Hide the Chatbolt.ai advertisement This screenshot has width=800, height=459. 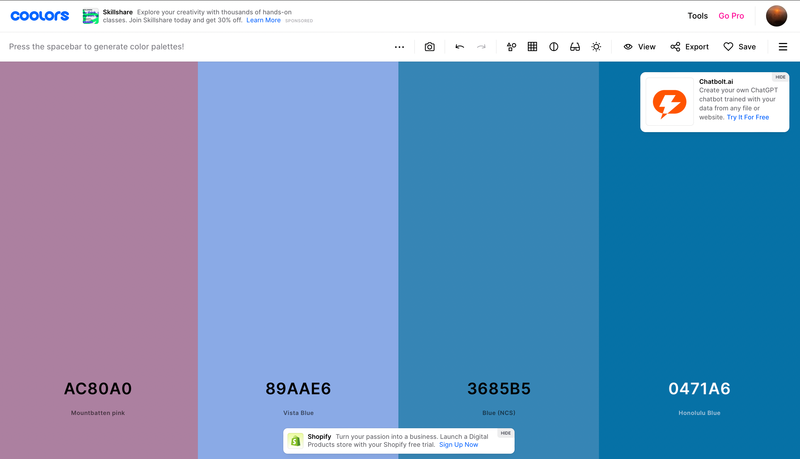[780, 77]
